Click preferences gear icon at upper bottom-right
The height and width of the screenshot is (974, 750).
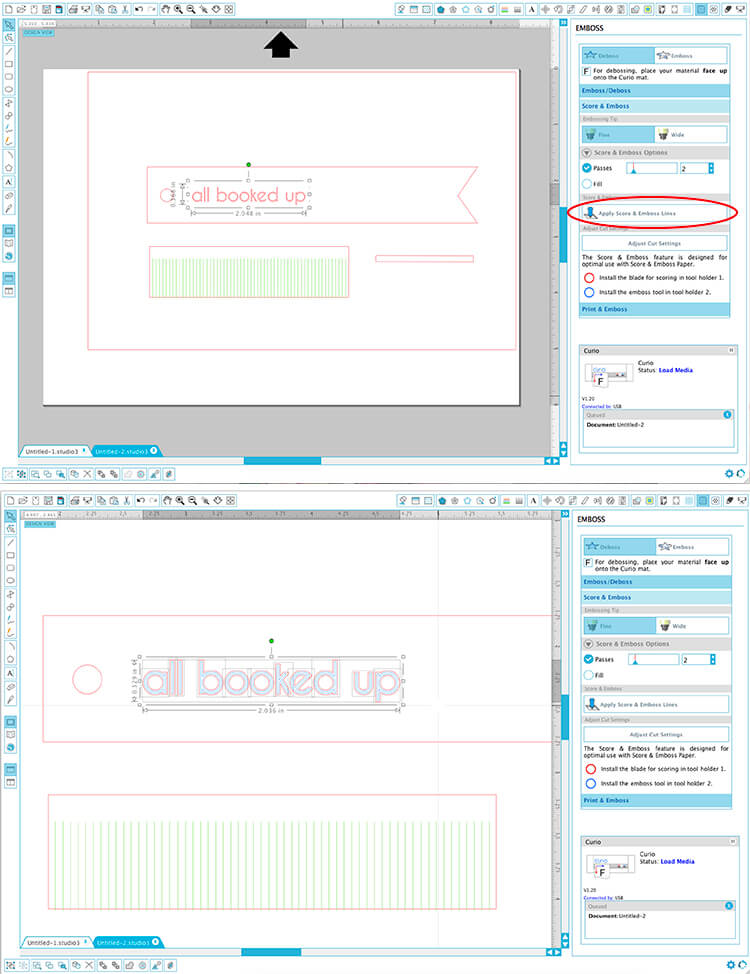click(x=729, y=473)
